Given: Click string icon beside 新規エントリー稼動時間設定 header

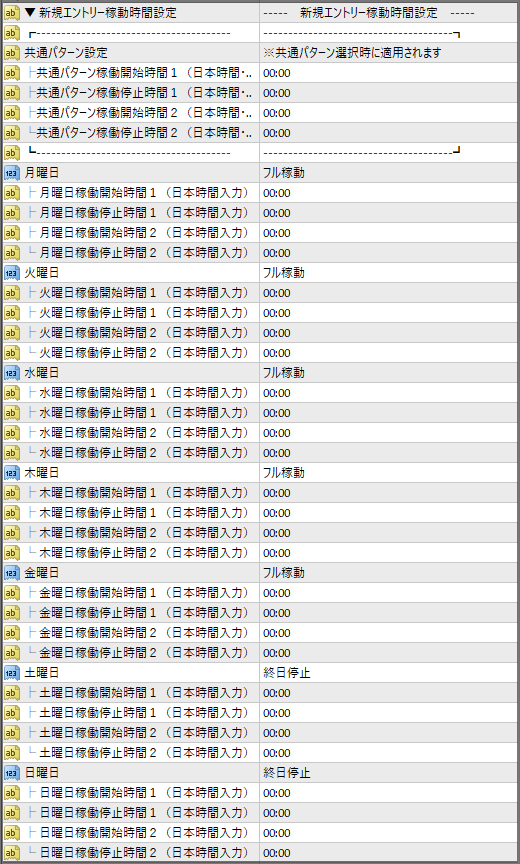Looking at the screenshot, I should tap(12, 13).
